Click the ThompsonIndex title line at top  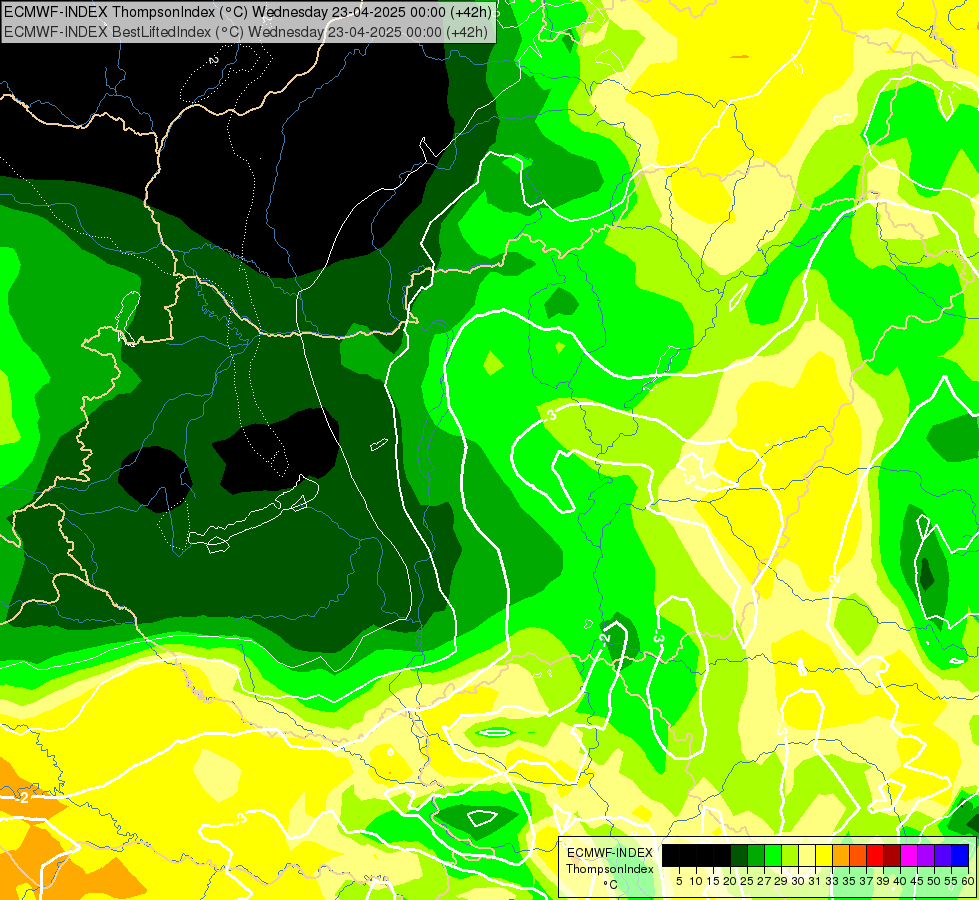click(x=248, y=11)
